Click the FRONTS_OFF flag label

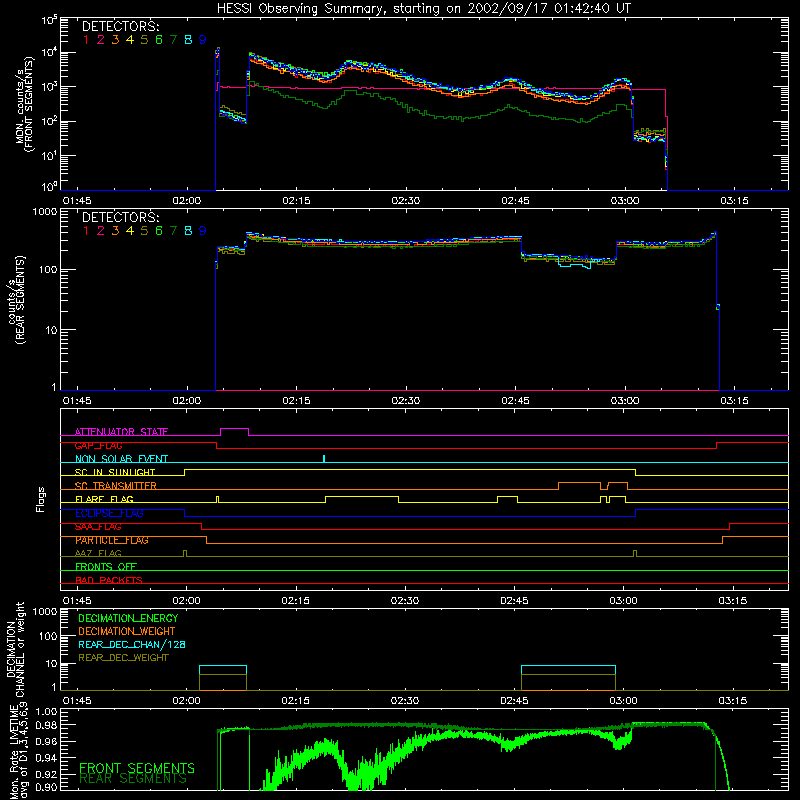[106, 566]
